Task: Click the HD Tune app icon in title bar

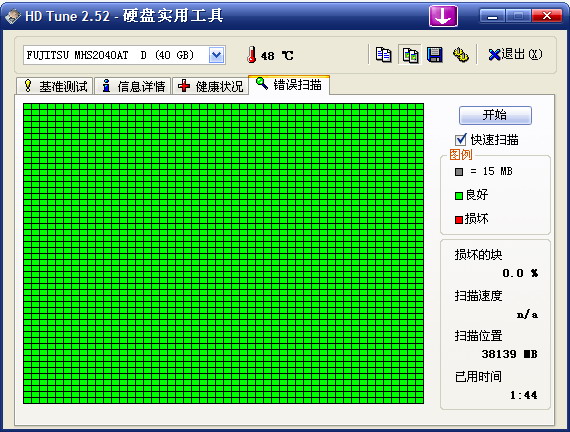Action: coord(12,16)
